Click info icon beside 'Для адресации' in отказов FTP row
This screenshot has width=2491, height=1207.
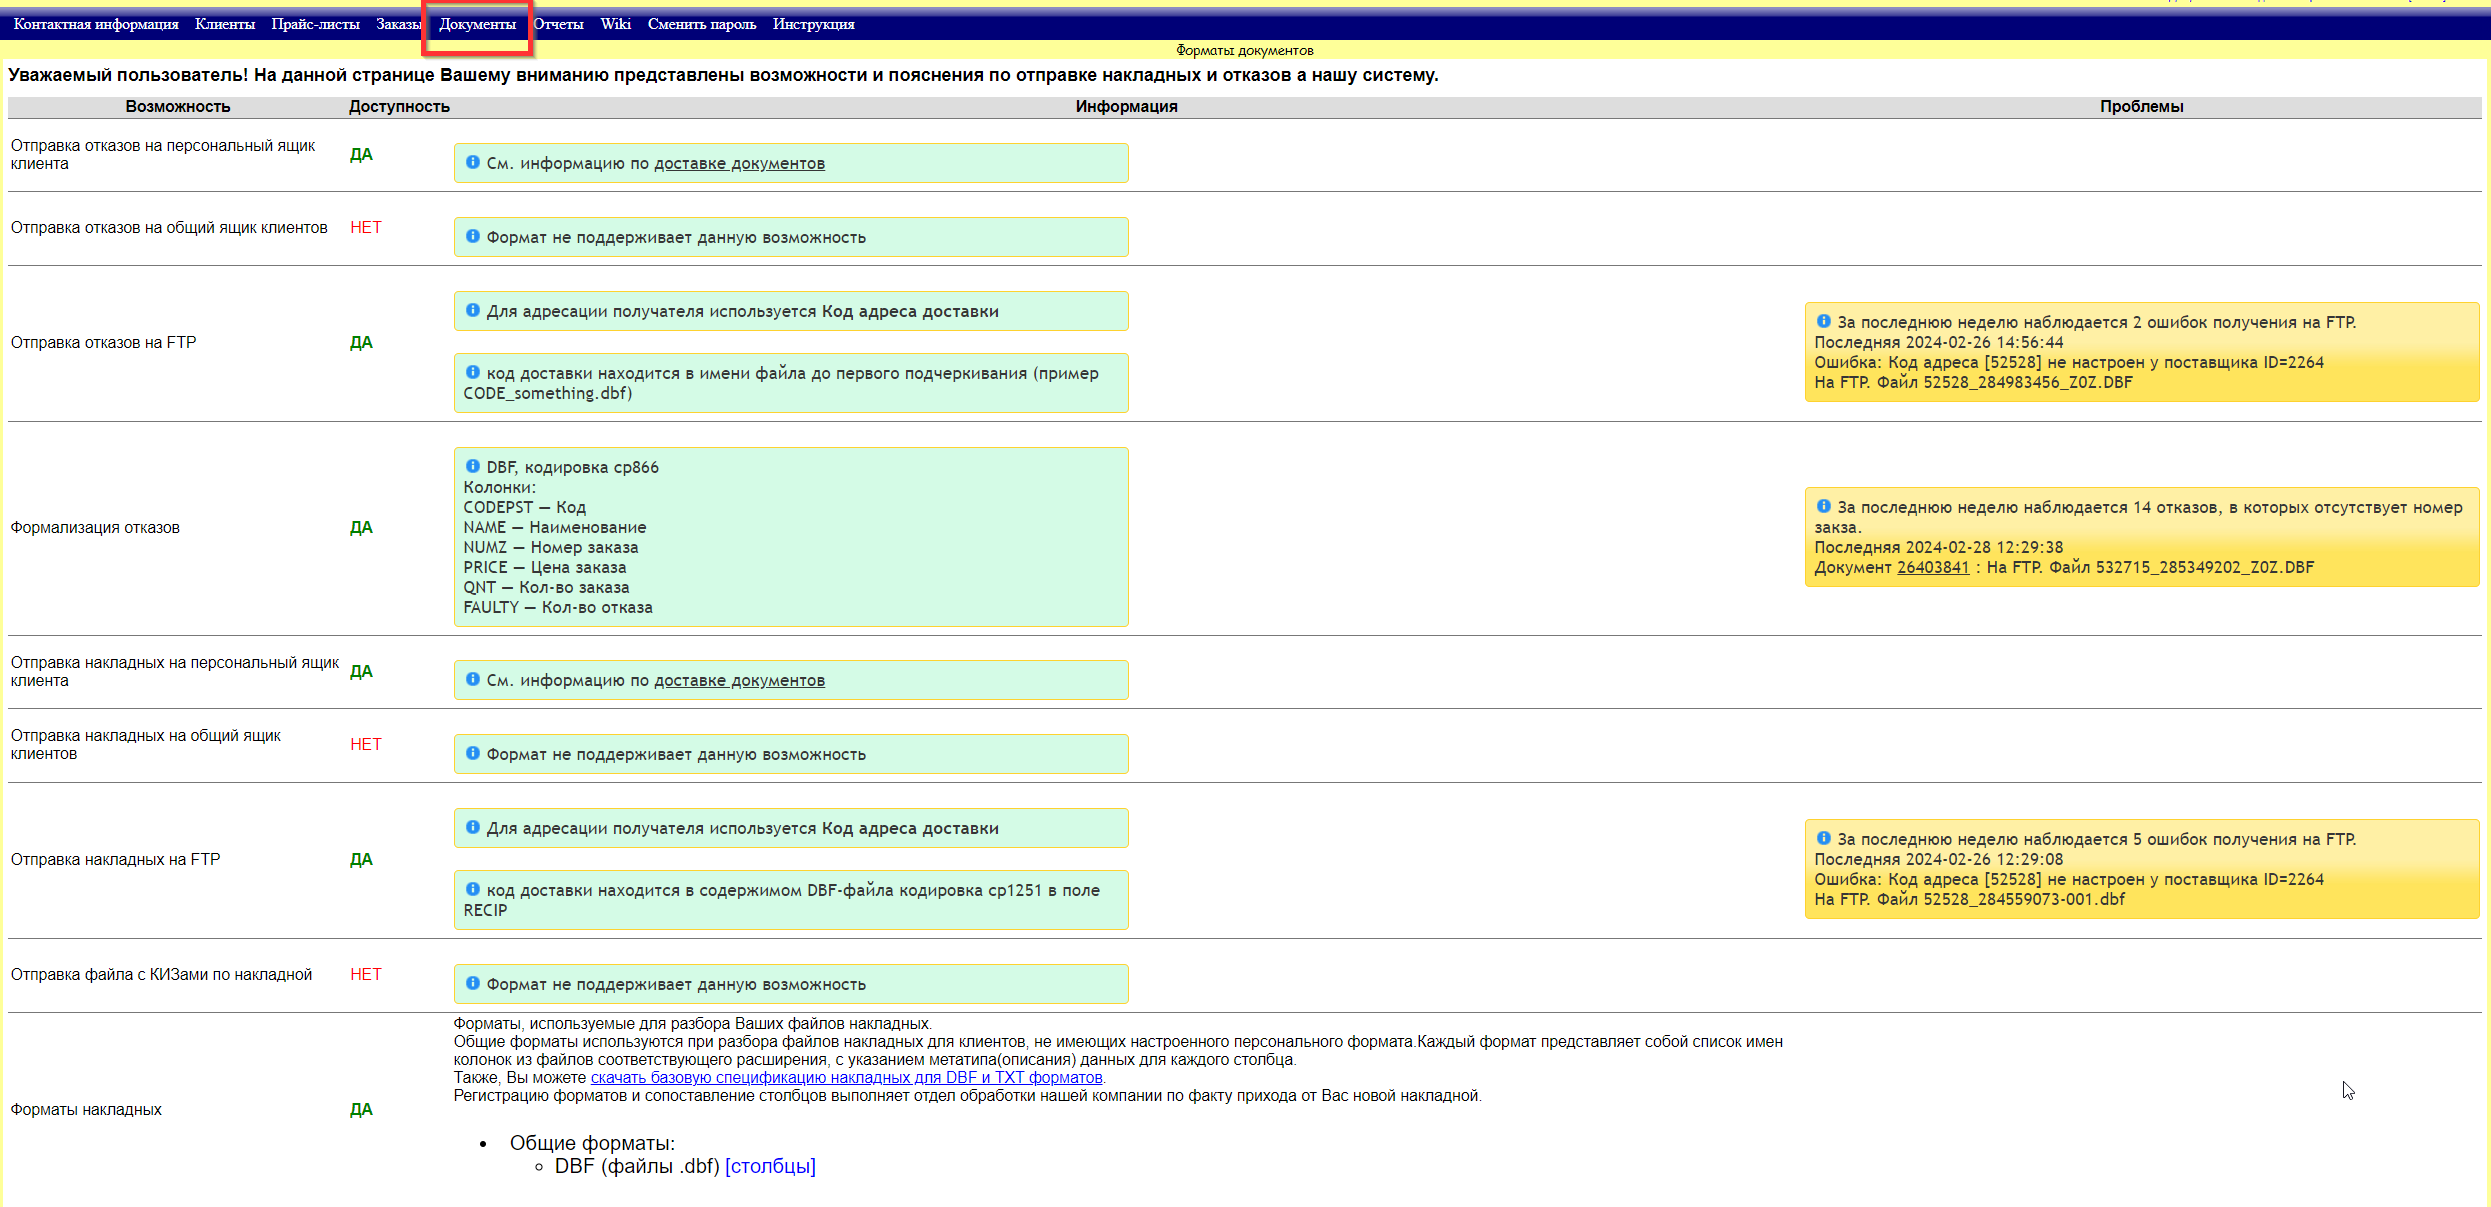tap(473, 310)
